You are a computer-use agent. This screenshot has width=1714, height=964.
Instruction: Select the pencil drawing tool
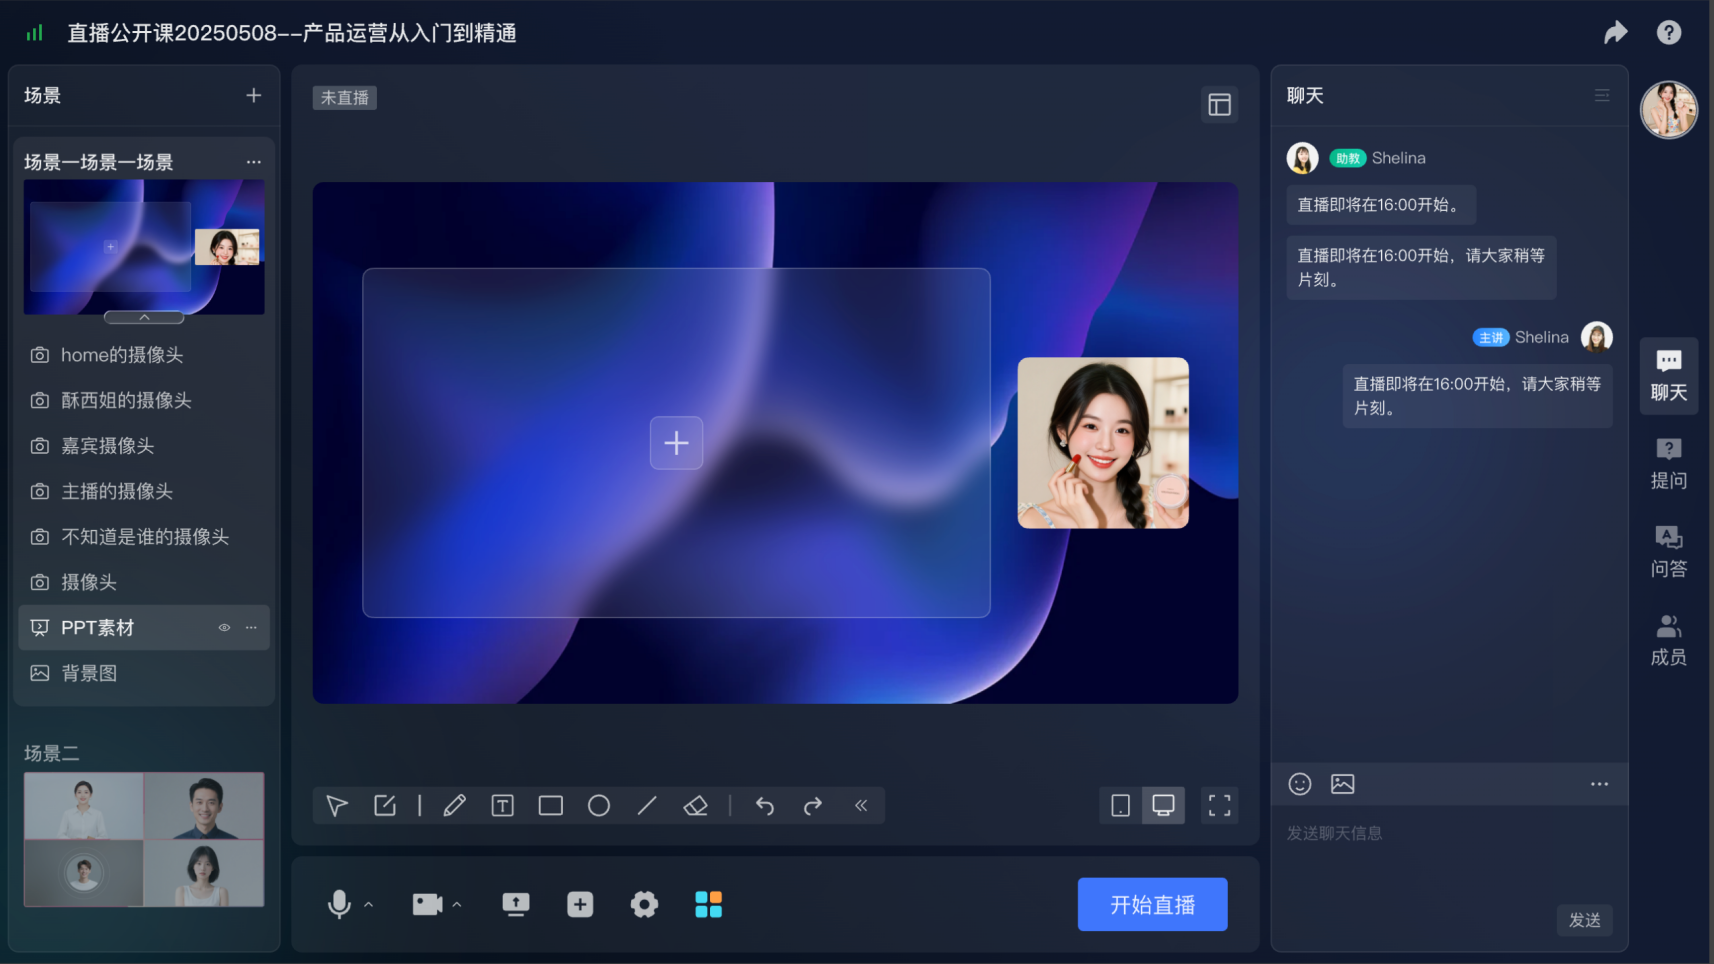click(x=454, y=806)
